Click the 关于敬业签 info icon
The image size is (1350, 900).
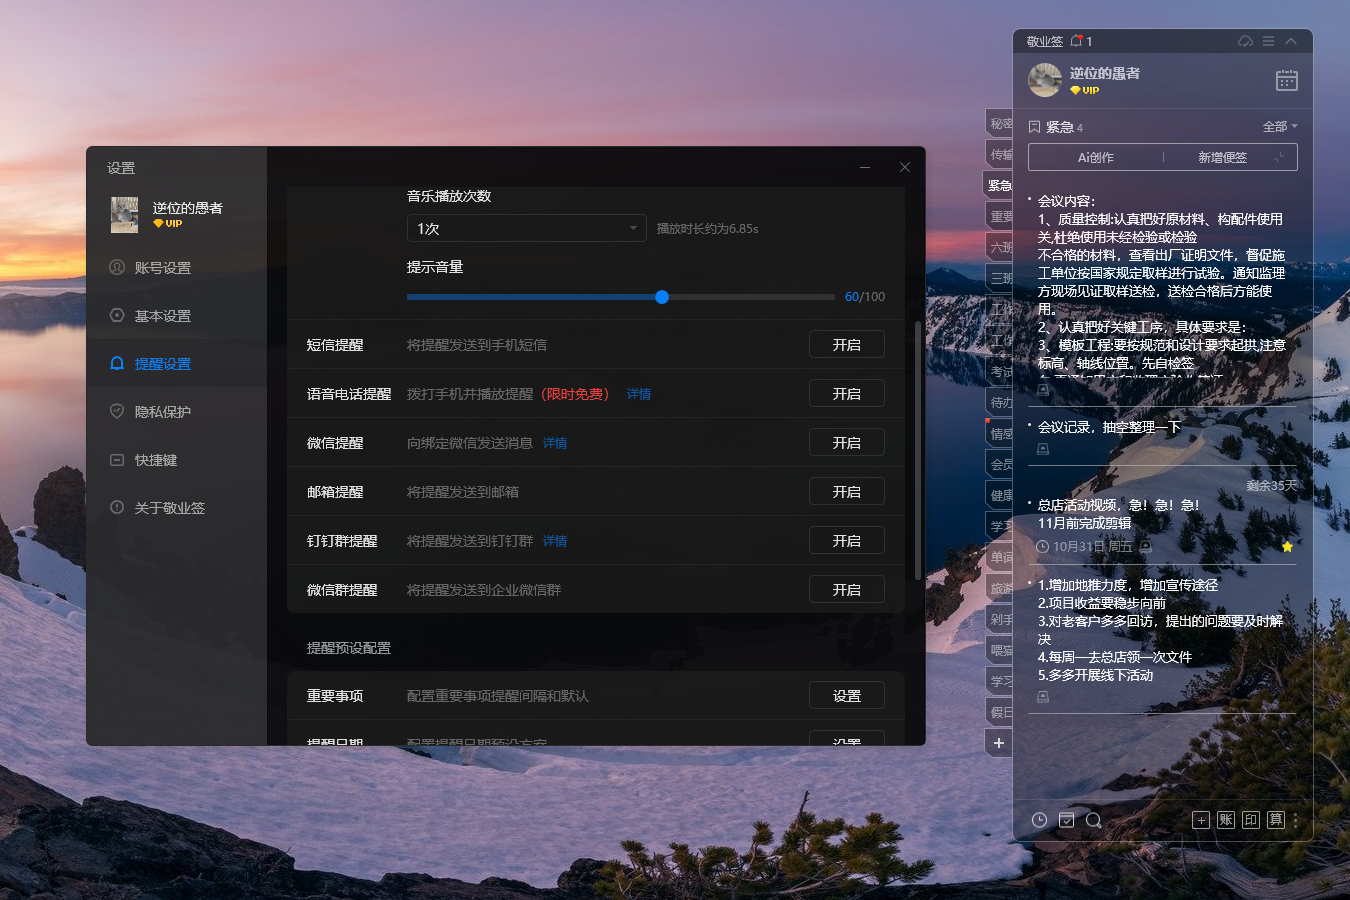[x=117, y=507]
